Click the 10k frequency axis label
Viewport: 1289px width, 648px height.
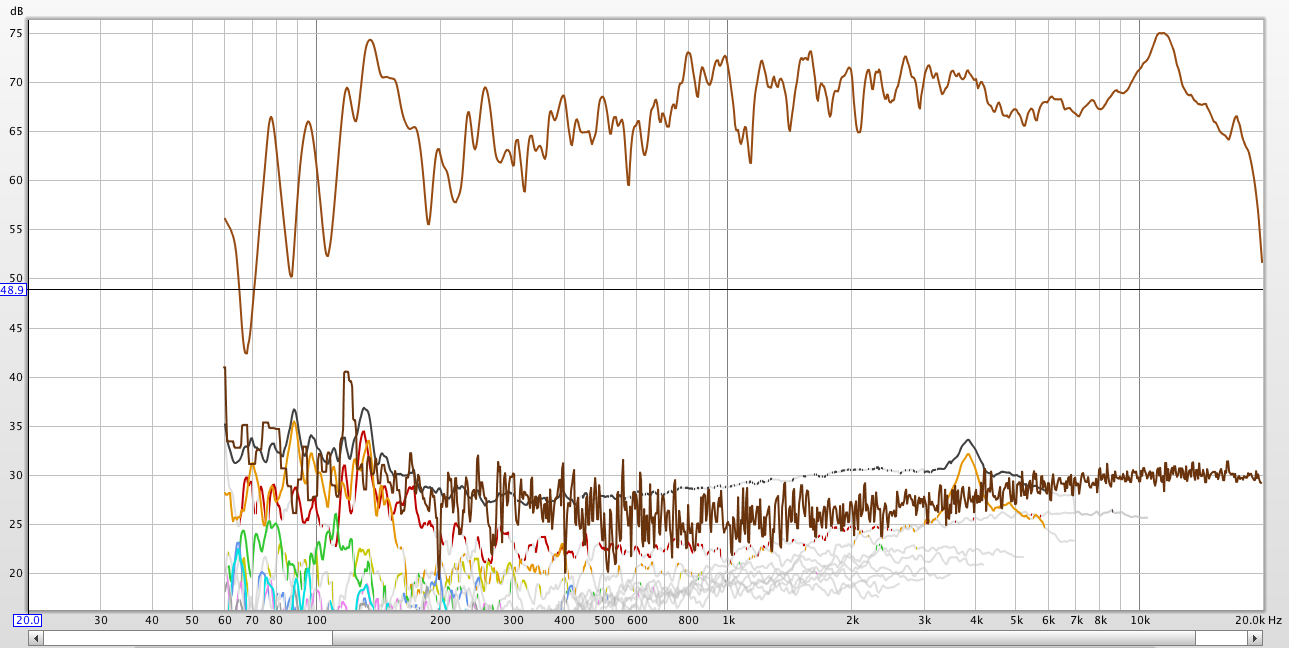[1140, 620]
